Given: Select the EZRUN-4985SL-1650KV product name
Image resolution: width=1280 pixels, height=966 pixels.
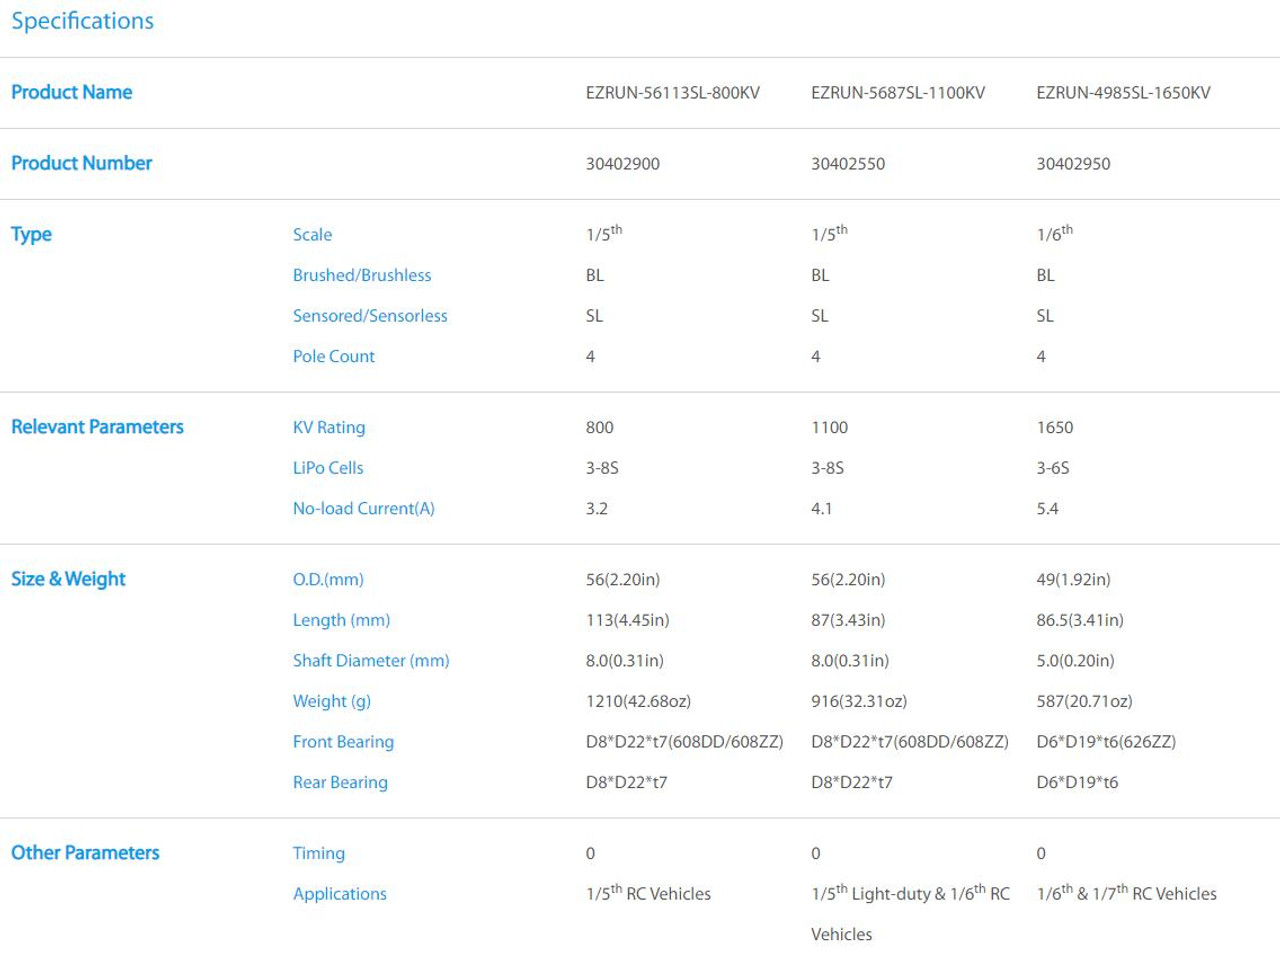Looking at the screenshot, I should coord(1123,93).
